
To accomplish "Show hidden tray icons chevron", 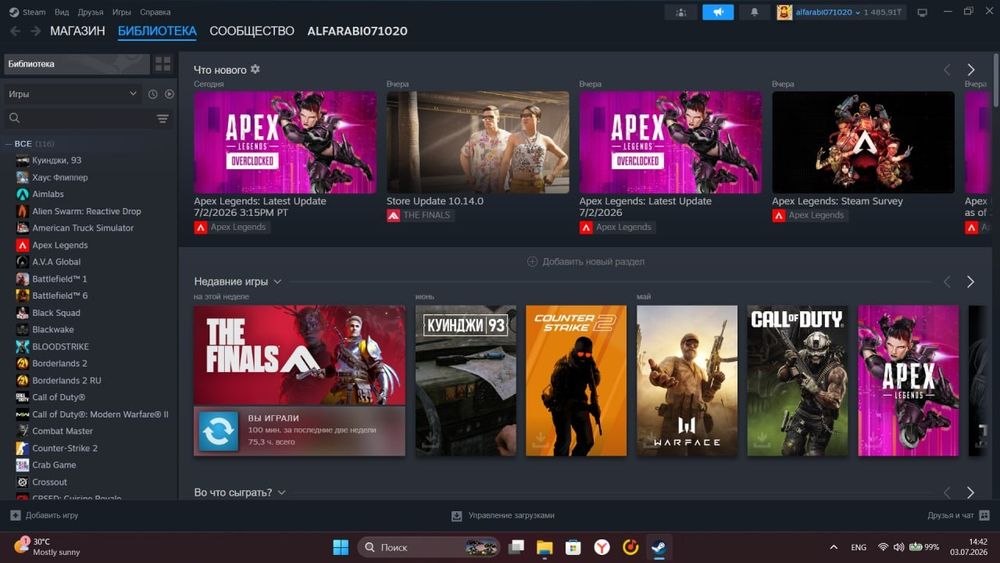I will pyautogui.click(x=834, y=547).
